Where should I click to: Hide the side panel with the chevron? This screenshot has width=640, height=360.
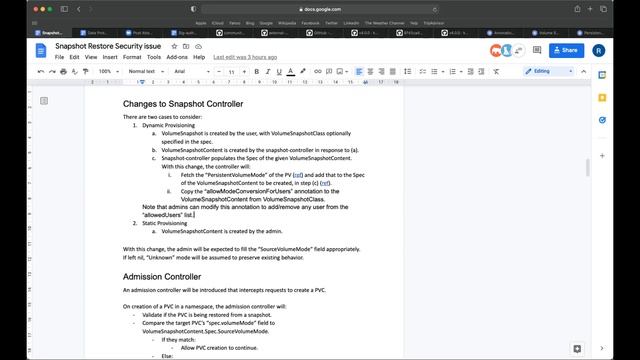pyautogui.click(x=602, y=348)
